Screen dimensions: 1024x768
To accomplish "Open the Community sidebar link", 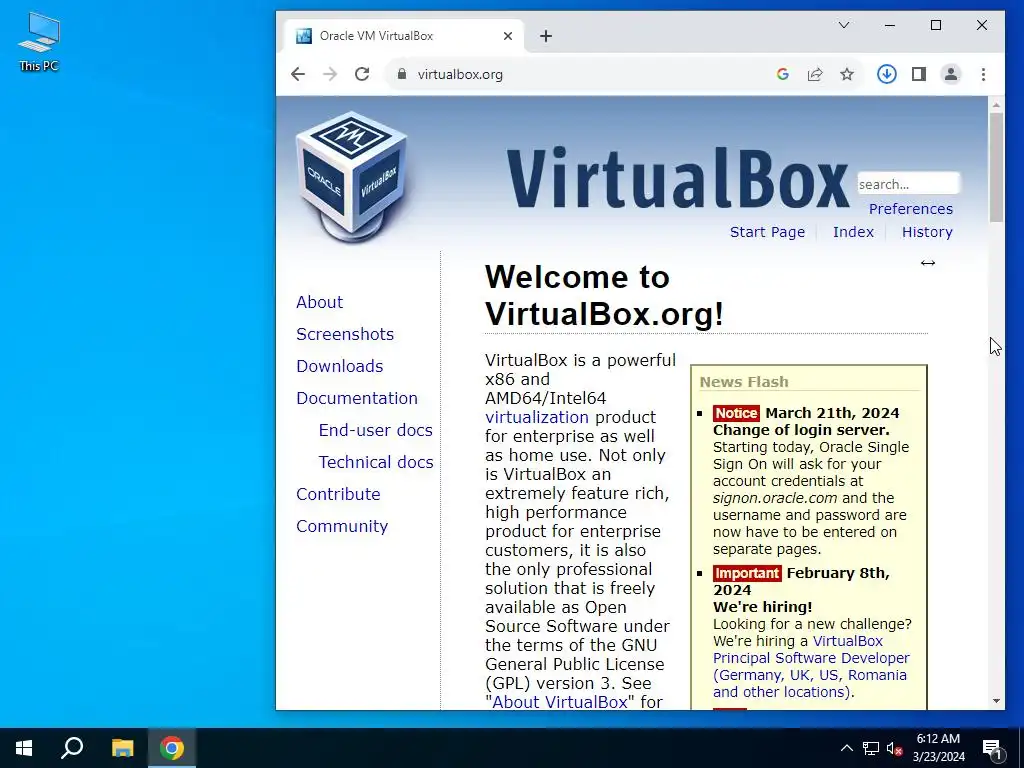I will 342,526.
